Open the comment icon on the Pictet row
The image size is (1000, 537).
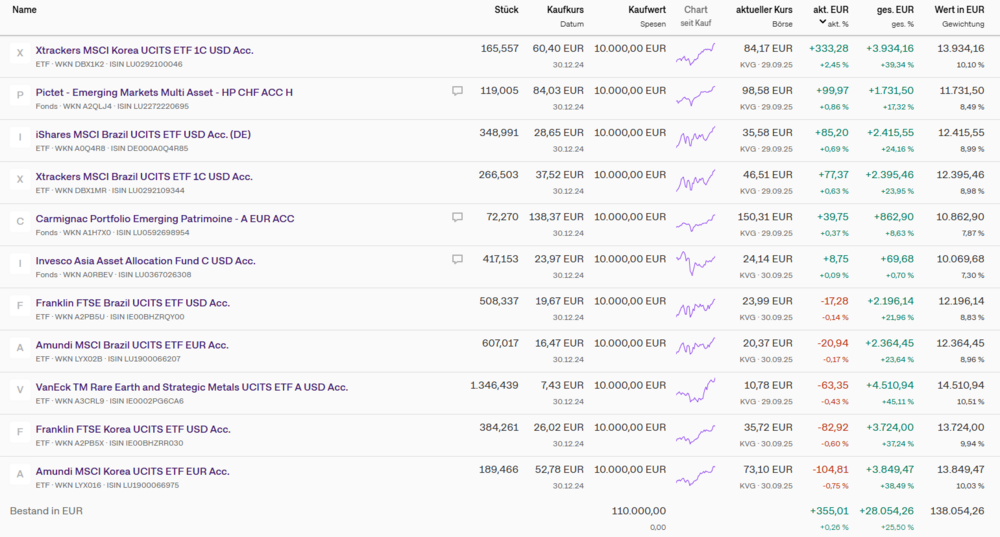click(x=457, y=91)
